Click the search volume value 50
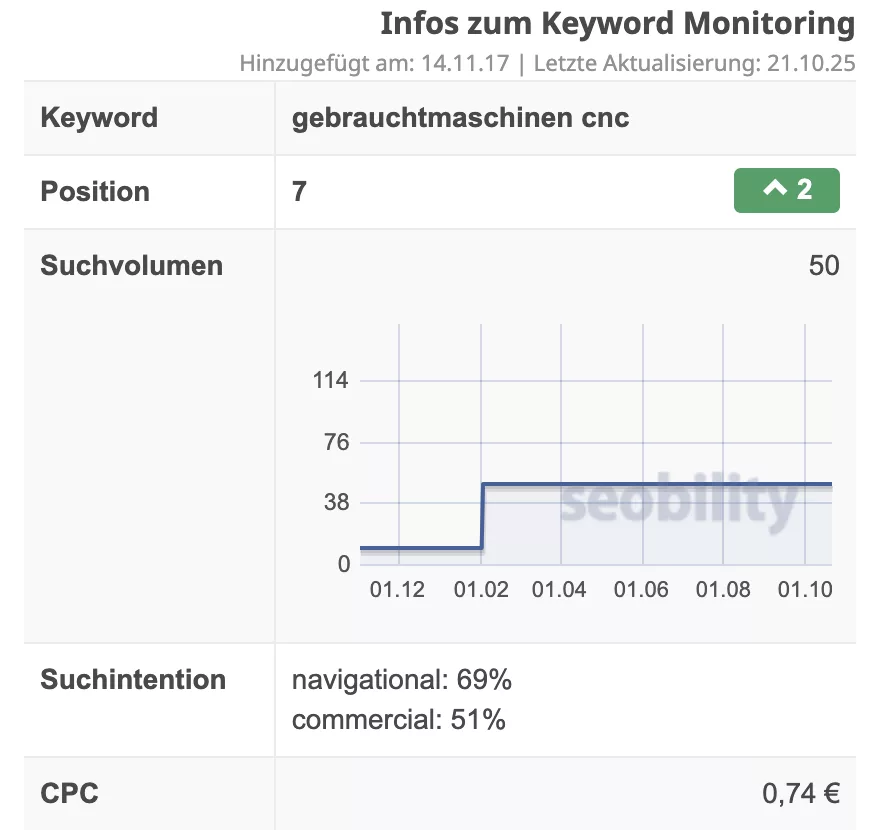 824,266
